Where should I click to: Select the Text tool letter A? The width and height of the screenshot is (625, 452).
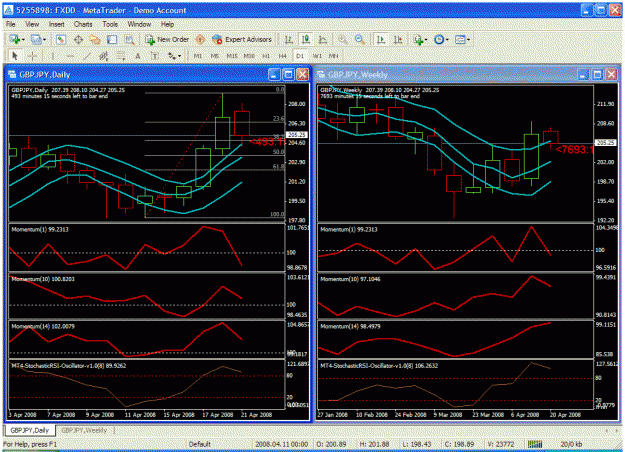point(138,56)
